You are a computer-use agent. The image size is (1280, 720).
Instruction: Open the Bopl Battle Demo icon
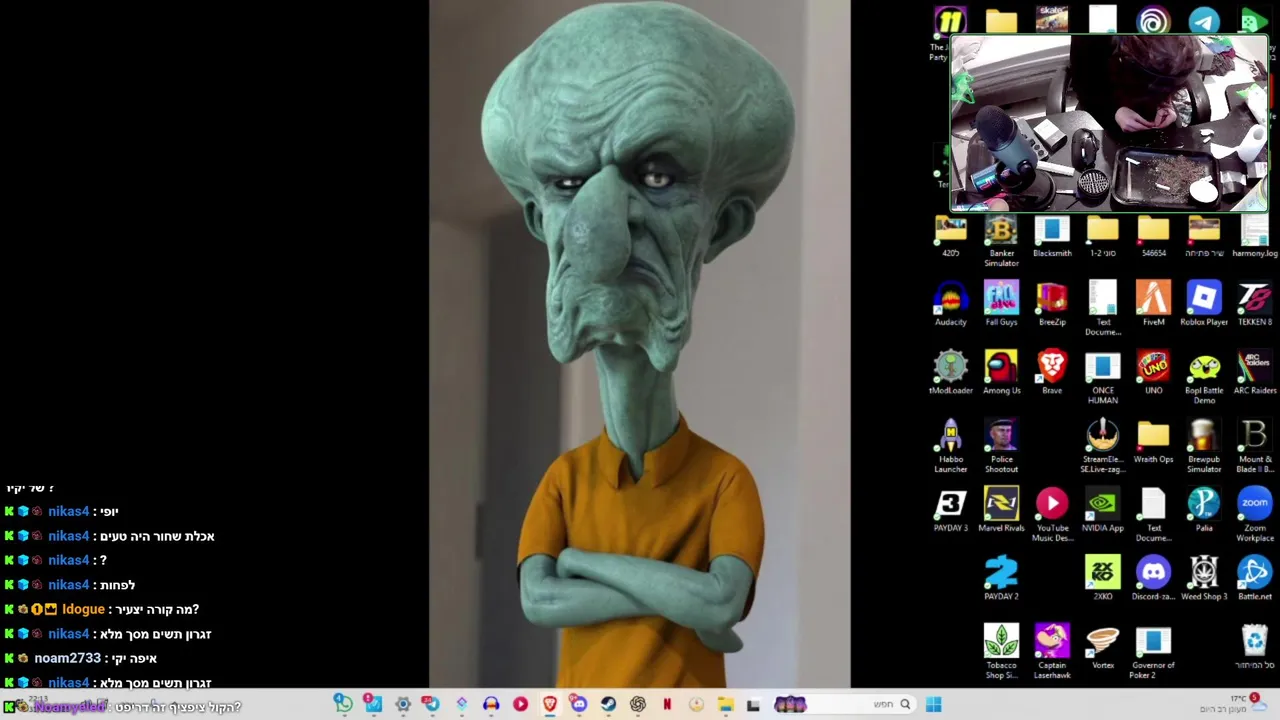(x=1204, y=378)
